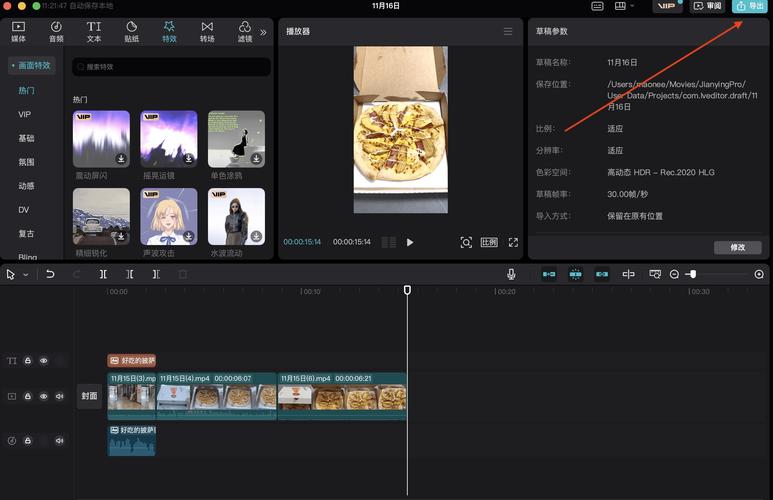The height and width of the screenshot is (500, 773).
Task: Toggle track linkage
Action: click(x=602, y=274)
